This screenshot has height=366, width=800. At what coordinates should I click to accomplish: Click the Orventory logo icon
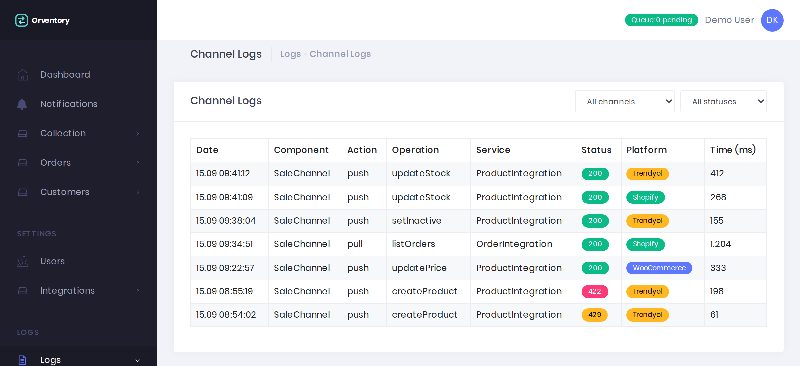(x=21, y=20)
